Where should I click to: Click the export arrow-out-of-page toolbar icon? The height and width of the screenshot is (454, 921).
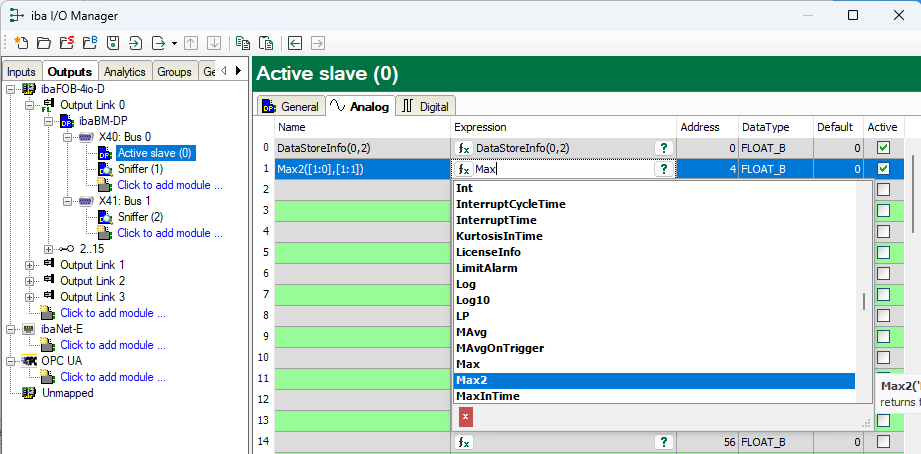pyautogui.click(x=159, y=43)
